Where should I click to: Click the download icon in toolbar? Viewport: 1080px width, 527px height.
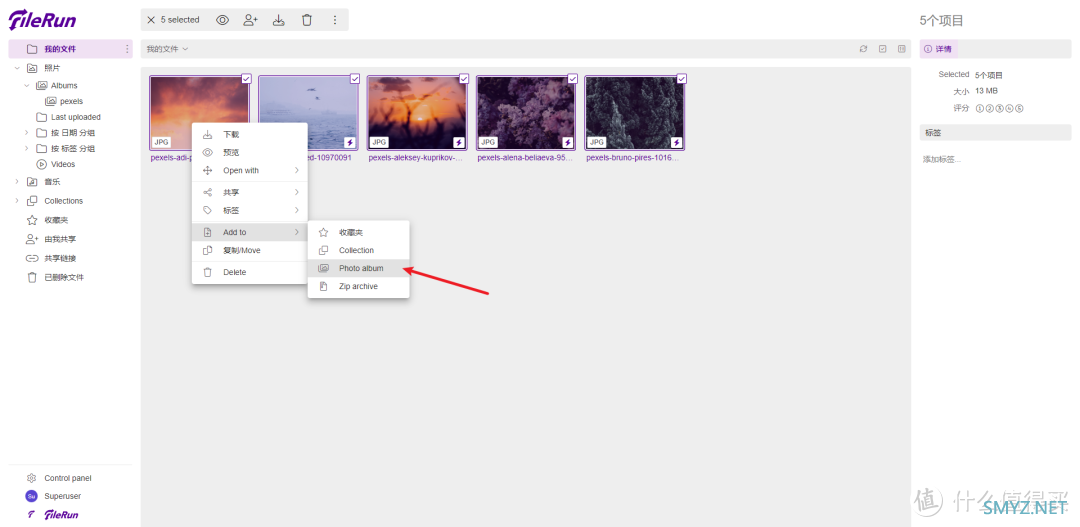278,20
